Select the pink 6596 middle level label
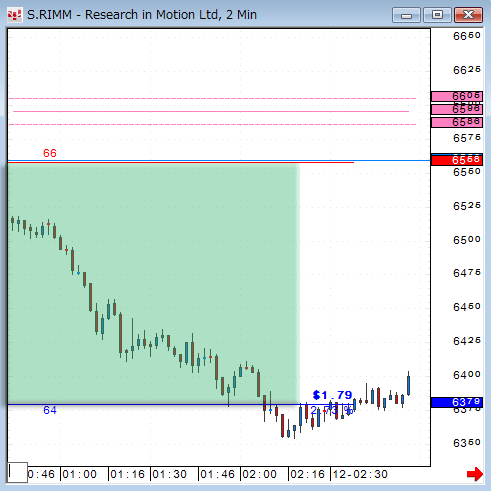The height and width of the screenshot is (491, 491). pos(457,109)
